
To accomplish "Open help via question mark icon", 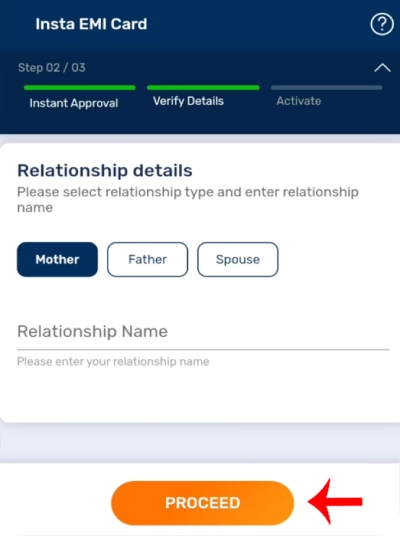I will pyautogui.click(x=382, y=24).
